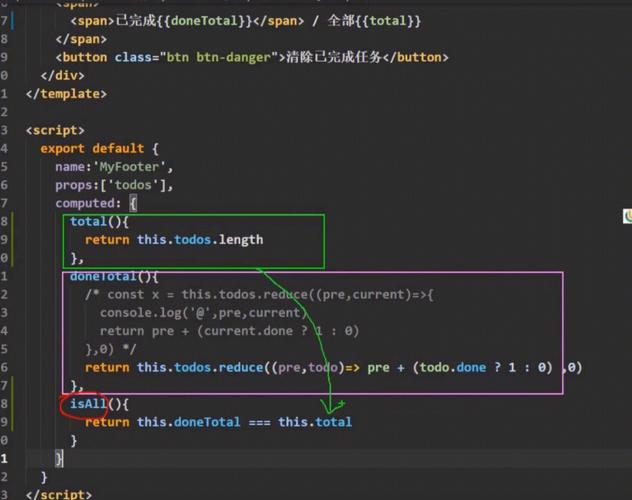Click the '清除已完成任务' button text in template
The width and height of the screenshot is (632, 500).
pos(334,57)
